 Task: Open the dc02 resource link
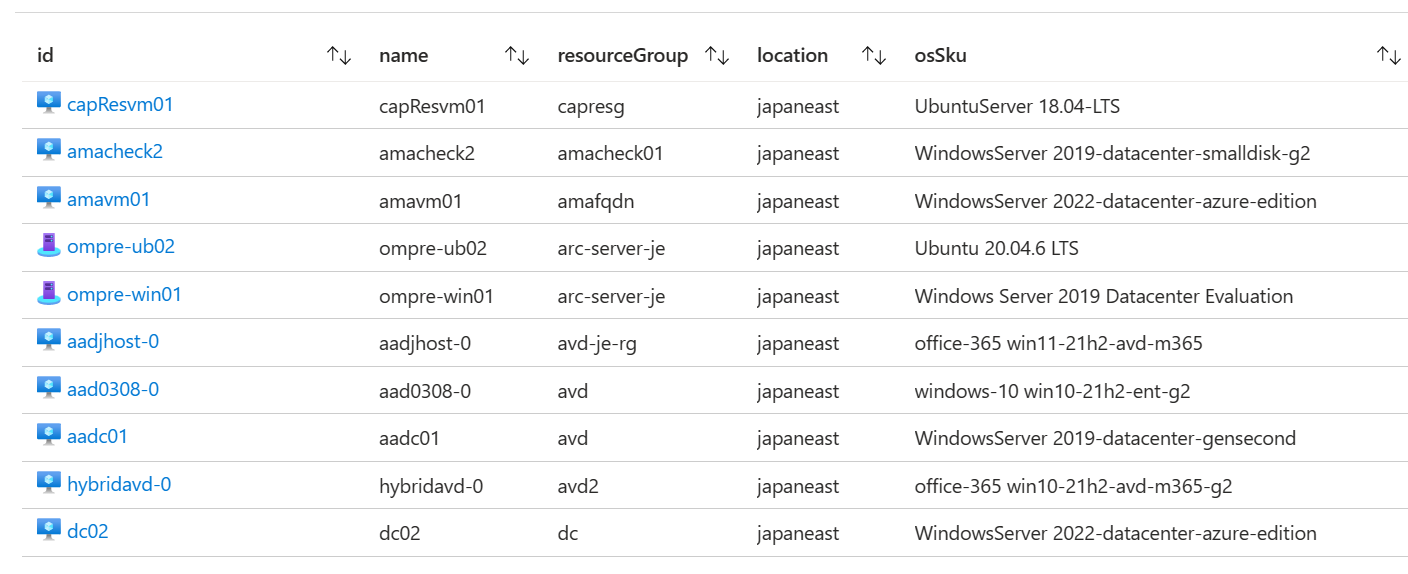(88, 531)
